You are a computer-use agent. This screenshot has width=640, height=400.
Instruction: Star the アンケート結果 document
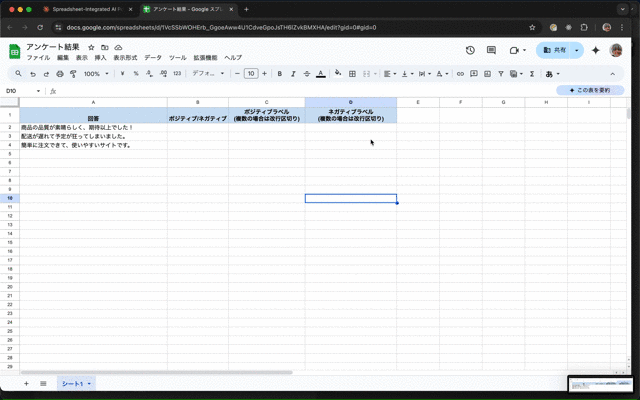91,47
